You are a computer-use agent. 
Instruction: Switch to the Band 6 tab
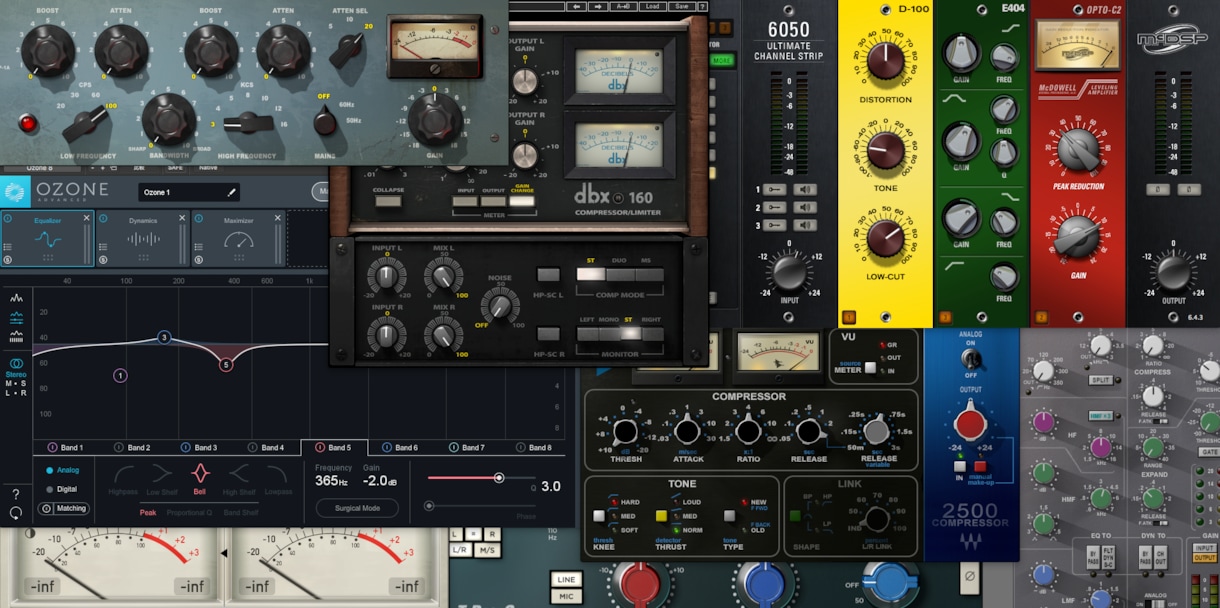point(399,448)
